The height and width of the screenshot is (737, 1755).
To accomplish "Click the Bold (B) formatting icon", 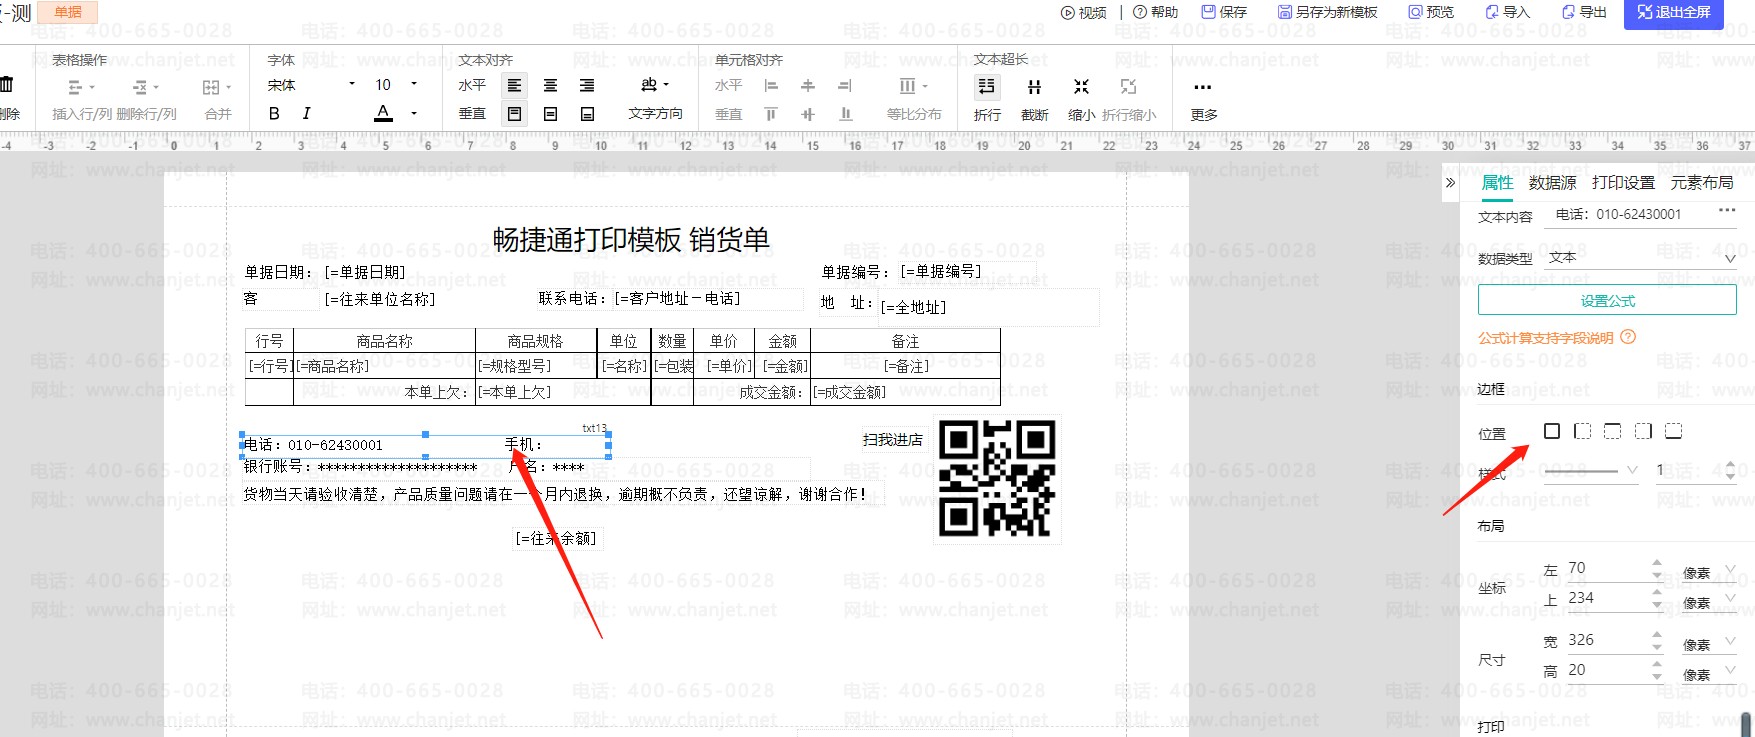I will point(274,114).
